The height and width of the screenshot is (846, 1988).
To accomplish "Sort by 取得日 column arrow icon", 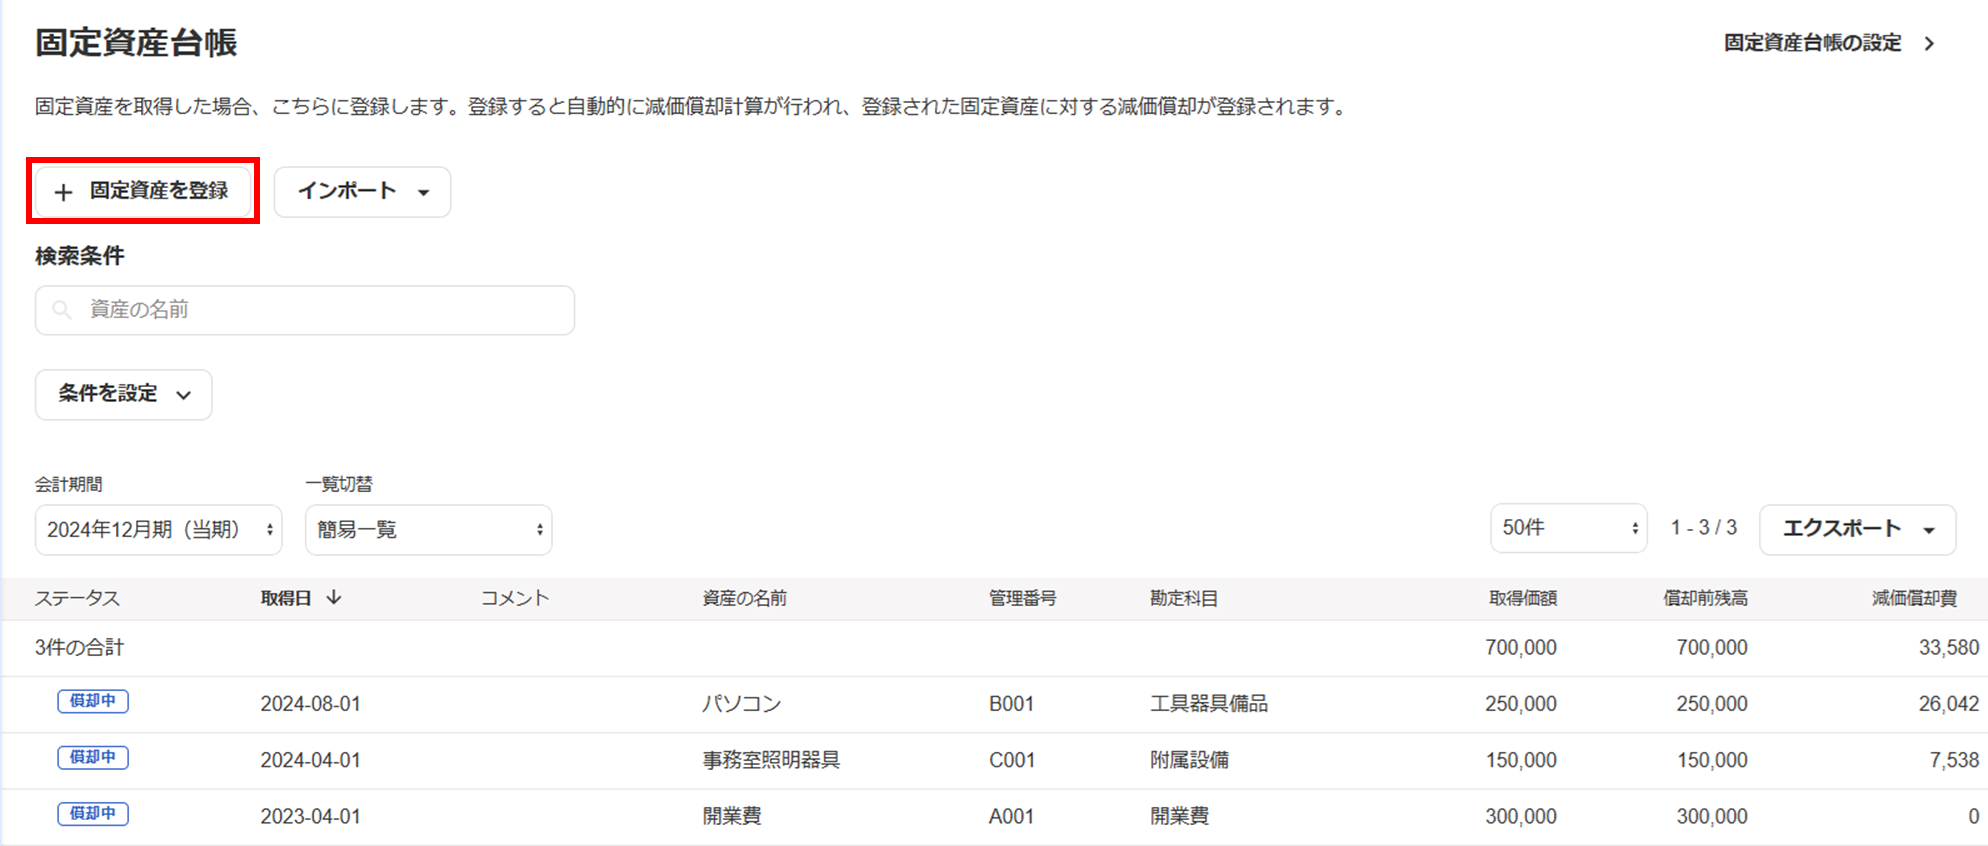I will pyautogui.click(x=334, y=598).
